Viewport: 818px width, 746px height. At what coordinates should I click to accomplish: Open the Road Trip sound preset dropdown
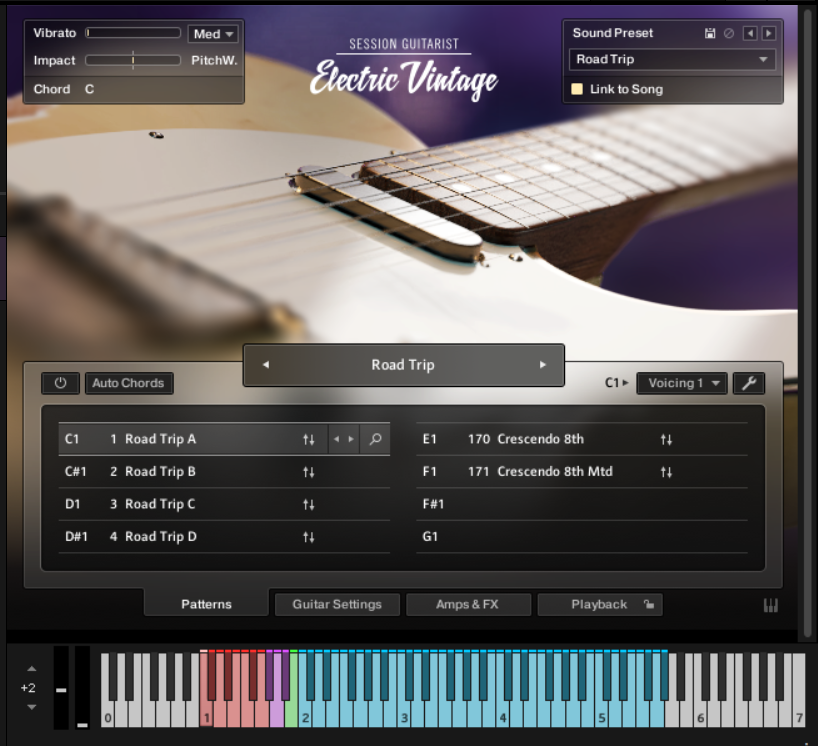pyautogui.click(x=672, y=59)
